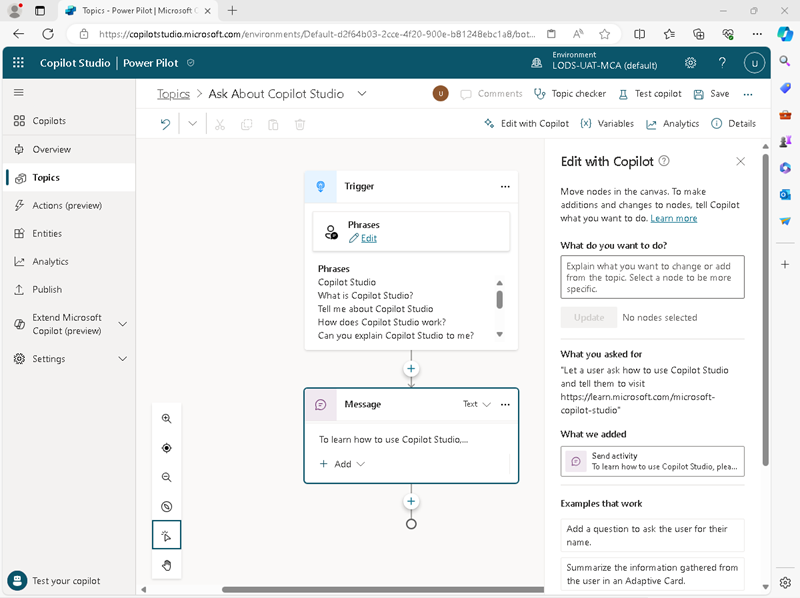Expand Extend Microsoft Copilot section
The width and height of the screenshot is (800, 598).
[x=123, y=324]
